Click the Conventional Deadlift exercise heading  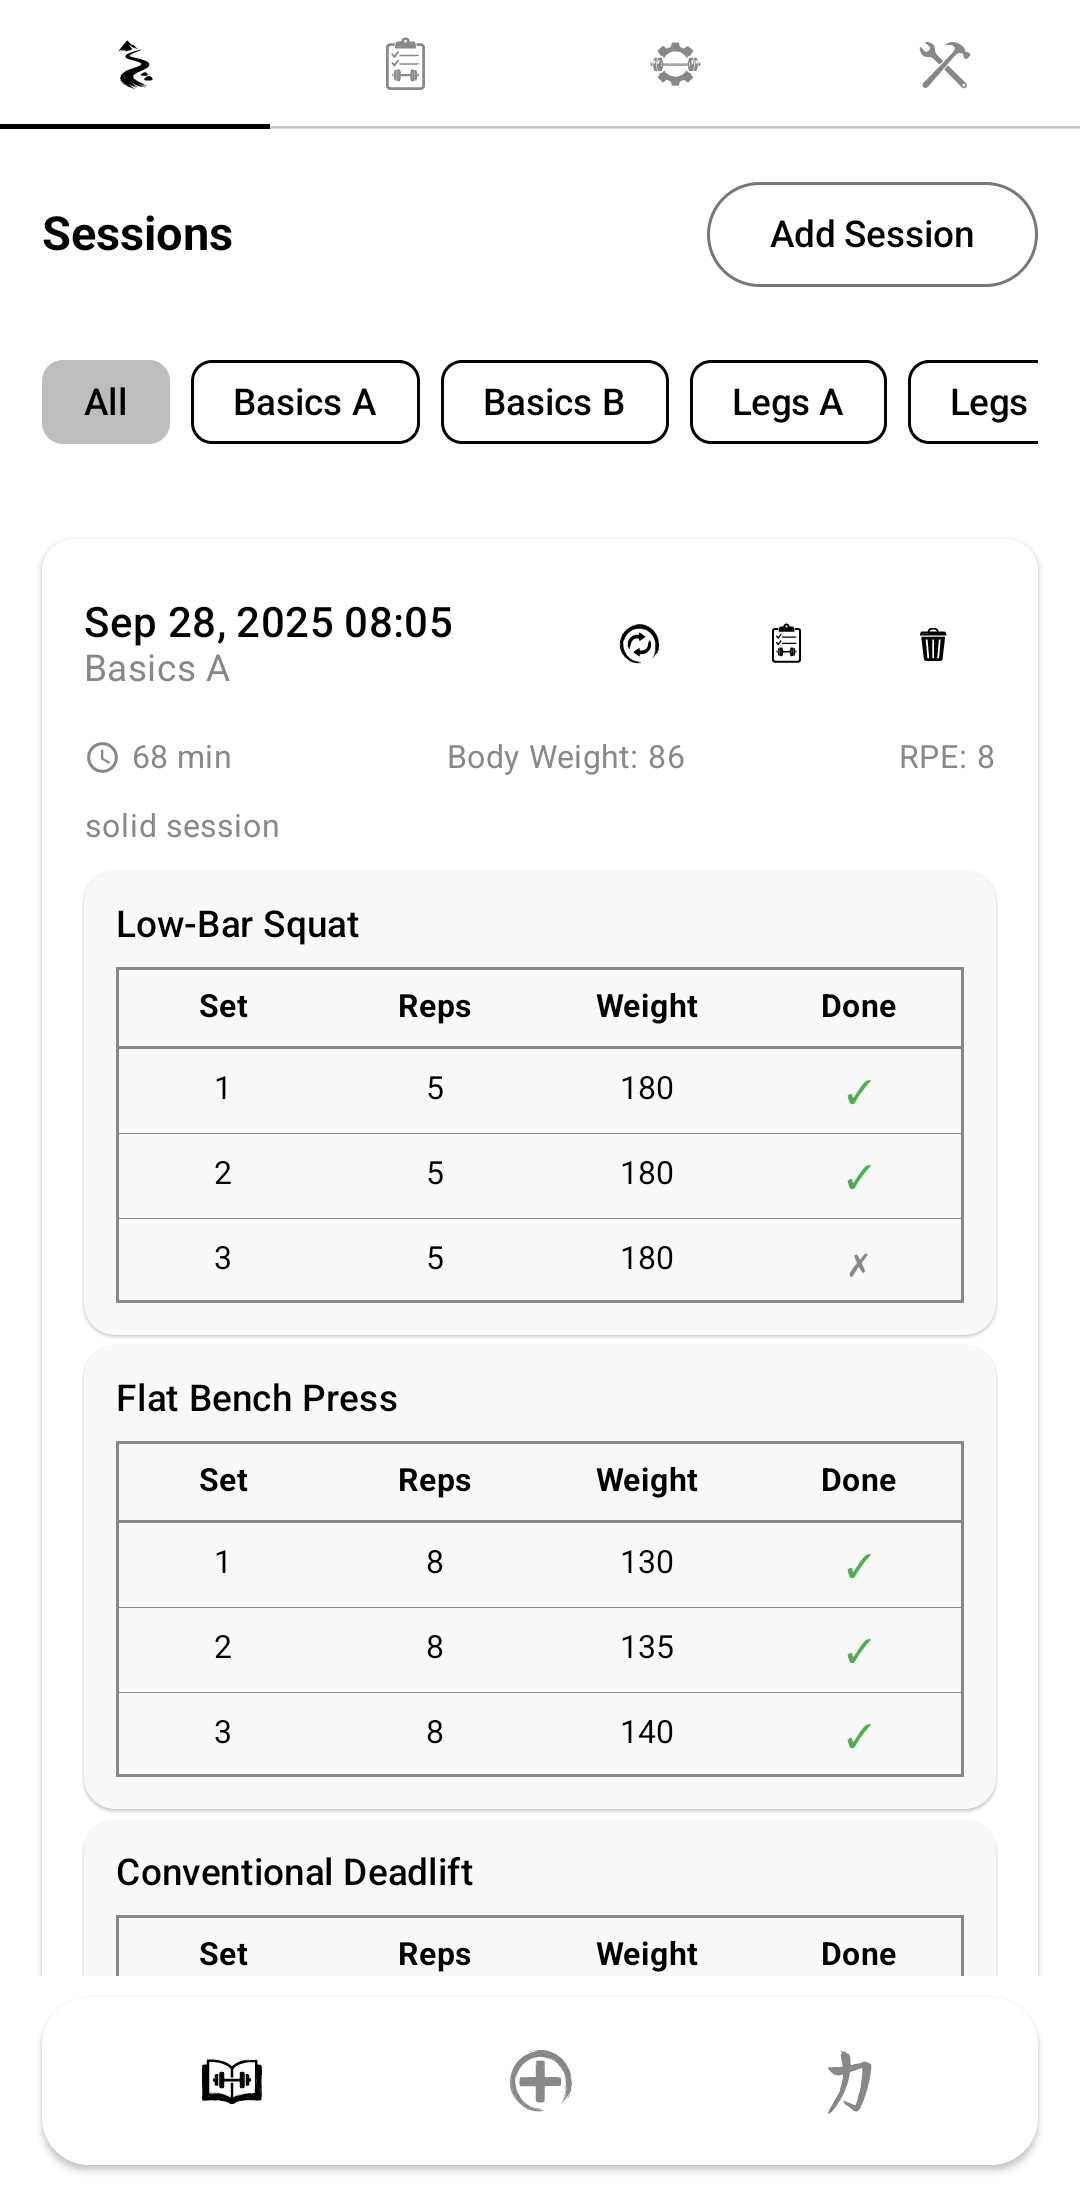(x=295, y=1872)
